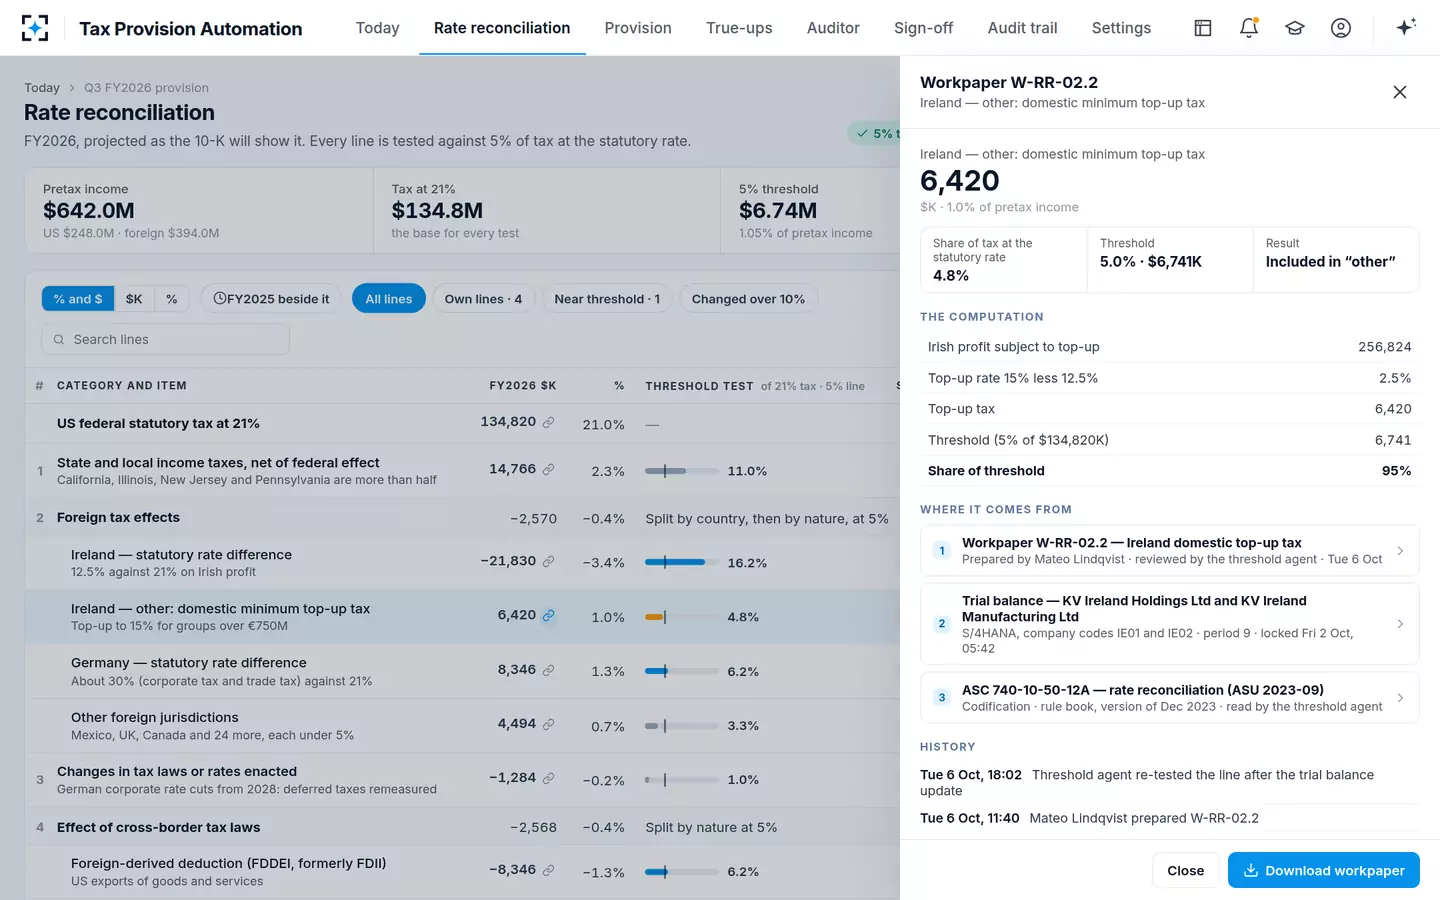Image resolution: width=1440 pixels, height=900 pixels.
Task: Click link icon beside State and local 14,766
Action: point(548,469)
